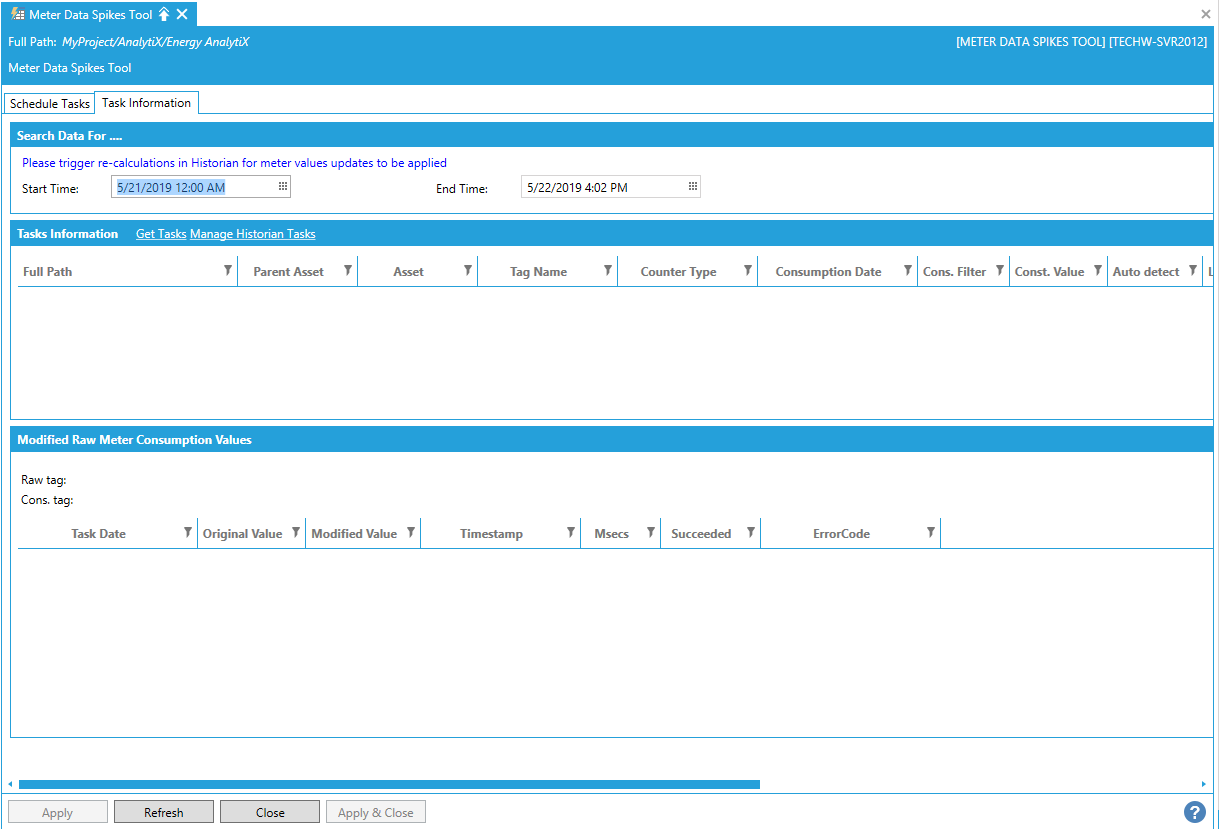Click the blue help question mark icon
The image size is (1219, 829).
[x=1194, y=812]
